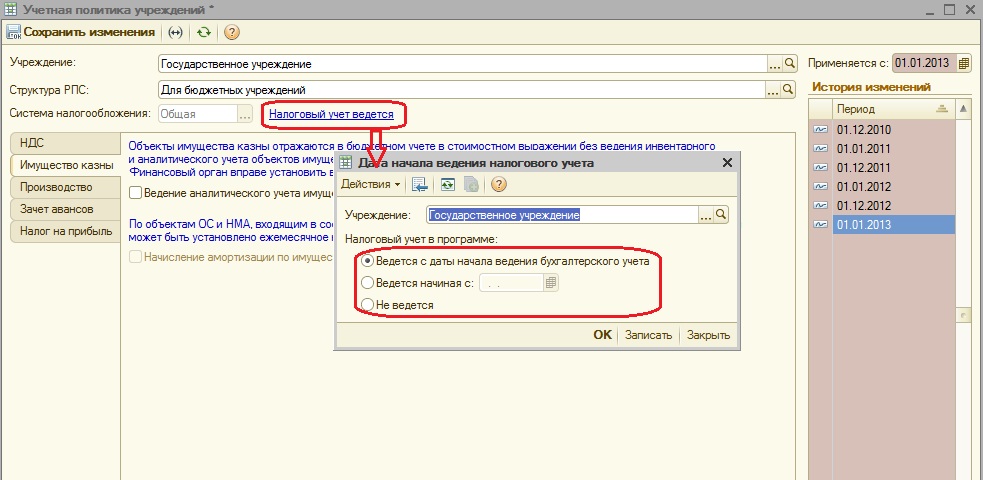Viewport: 983px width, 480px height.
Task: Select the 'Не ведется' radio button
Action: (x=368, y=304)
